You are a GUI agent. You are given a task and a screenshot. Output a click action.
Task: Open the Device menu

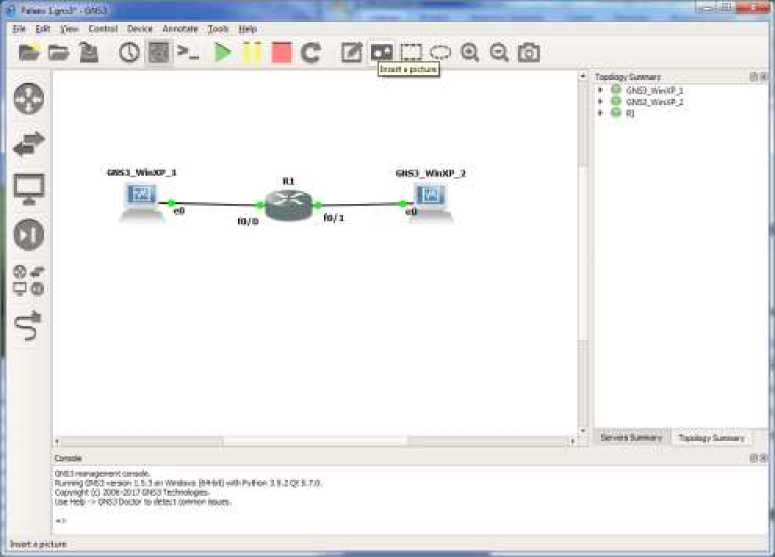pos(140,29)
